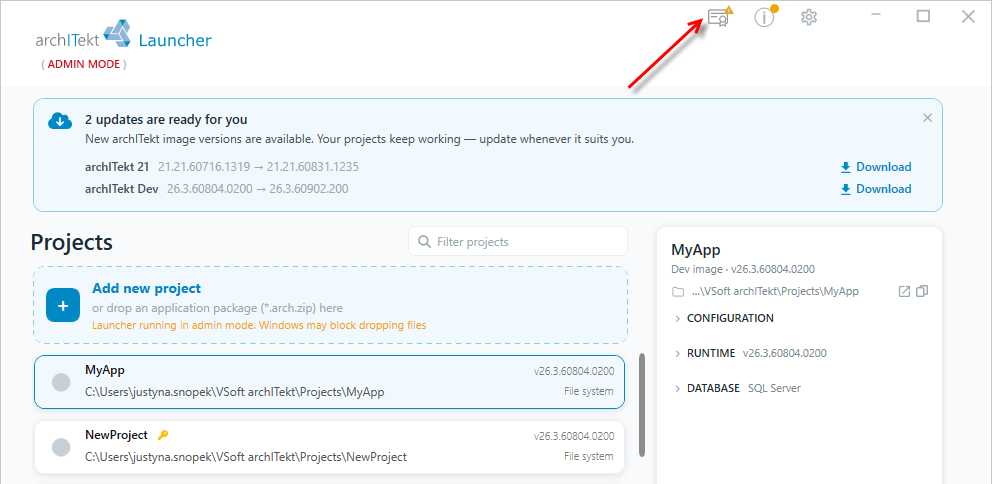Click the blue plus Add project button
Viewport: 992px width, 484px height.
coord(63,306)
